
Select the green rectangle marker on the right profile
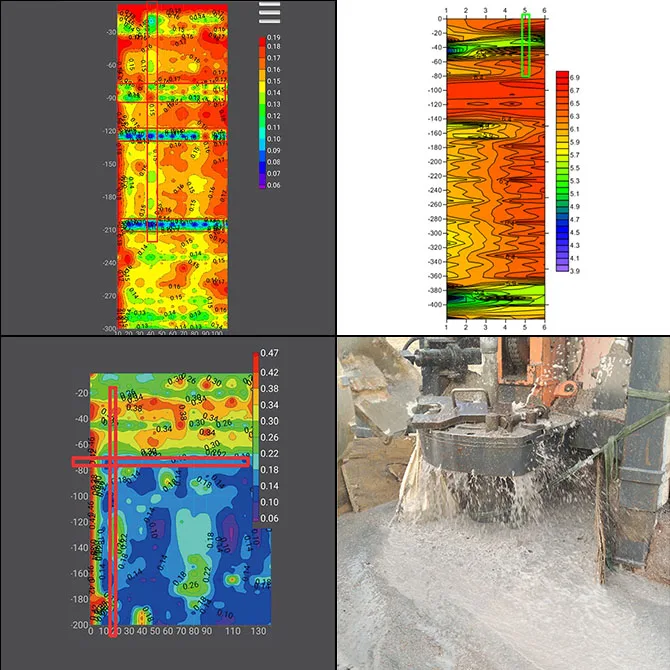(x=526, y=45)
